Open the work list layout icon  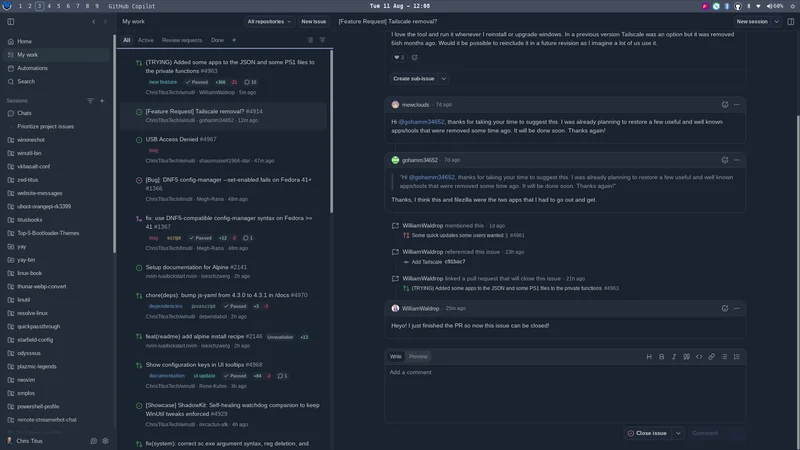[310, 40]
